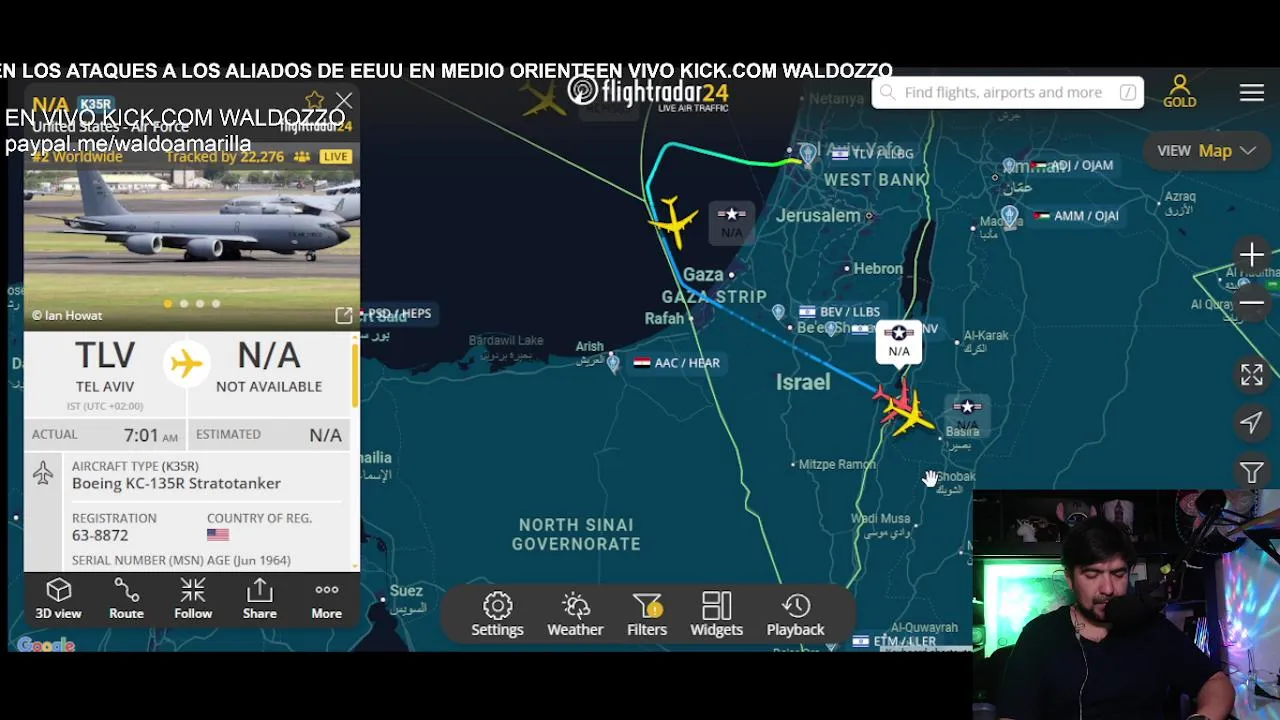This screenshot has height=720, width=1280.
Task: Show the Route of selected aircraft
Action: click(x=126, y=599)
